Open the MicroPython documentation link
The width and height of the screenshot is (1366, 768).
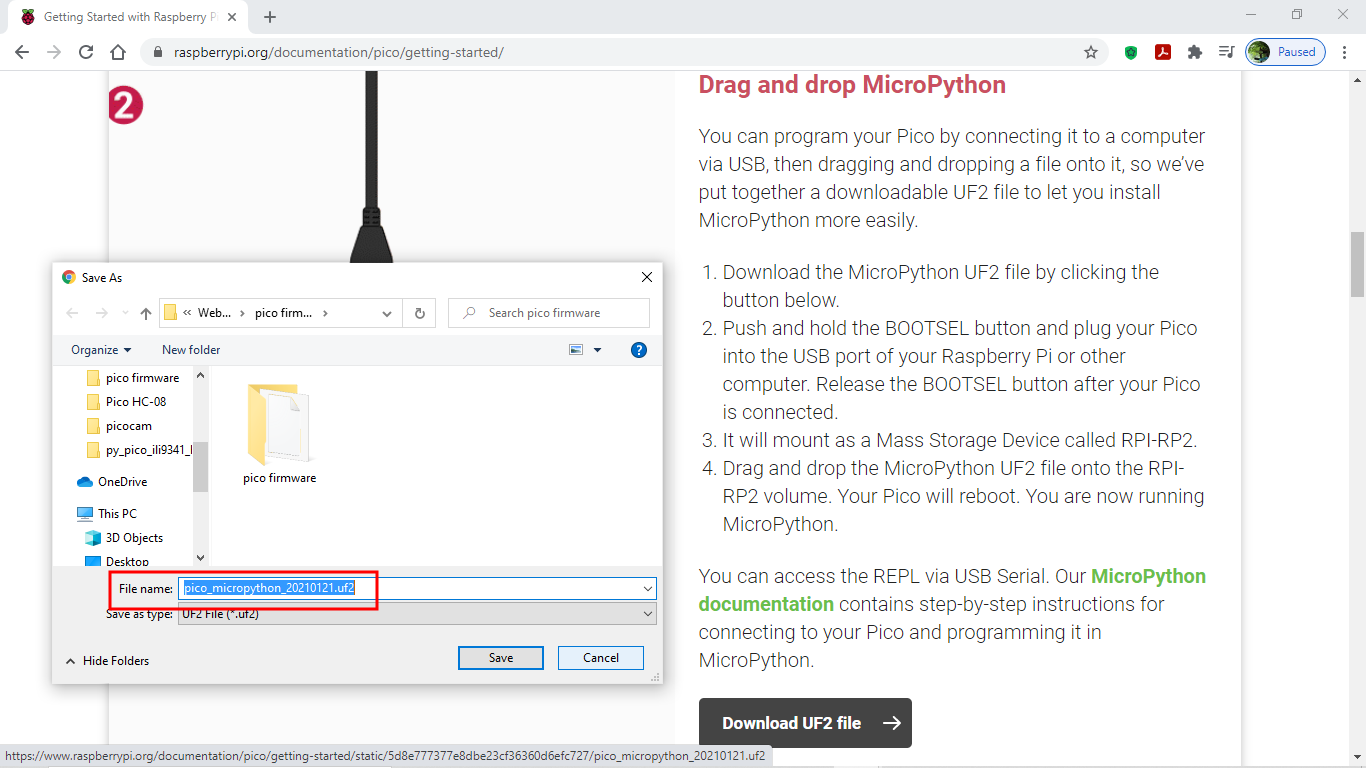(x=952, y=590)
